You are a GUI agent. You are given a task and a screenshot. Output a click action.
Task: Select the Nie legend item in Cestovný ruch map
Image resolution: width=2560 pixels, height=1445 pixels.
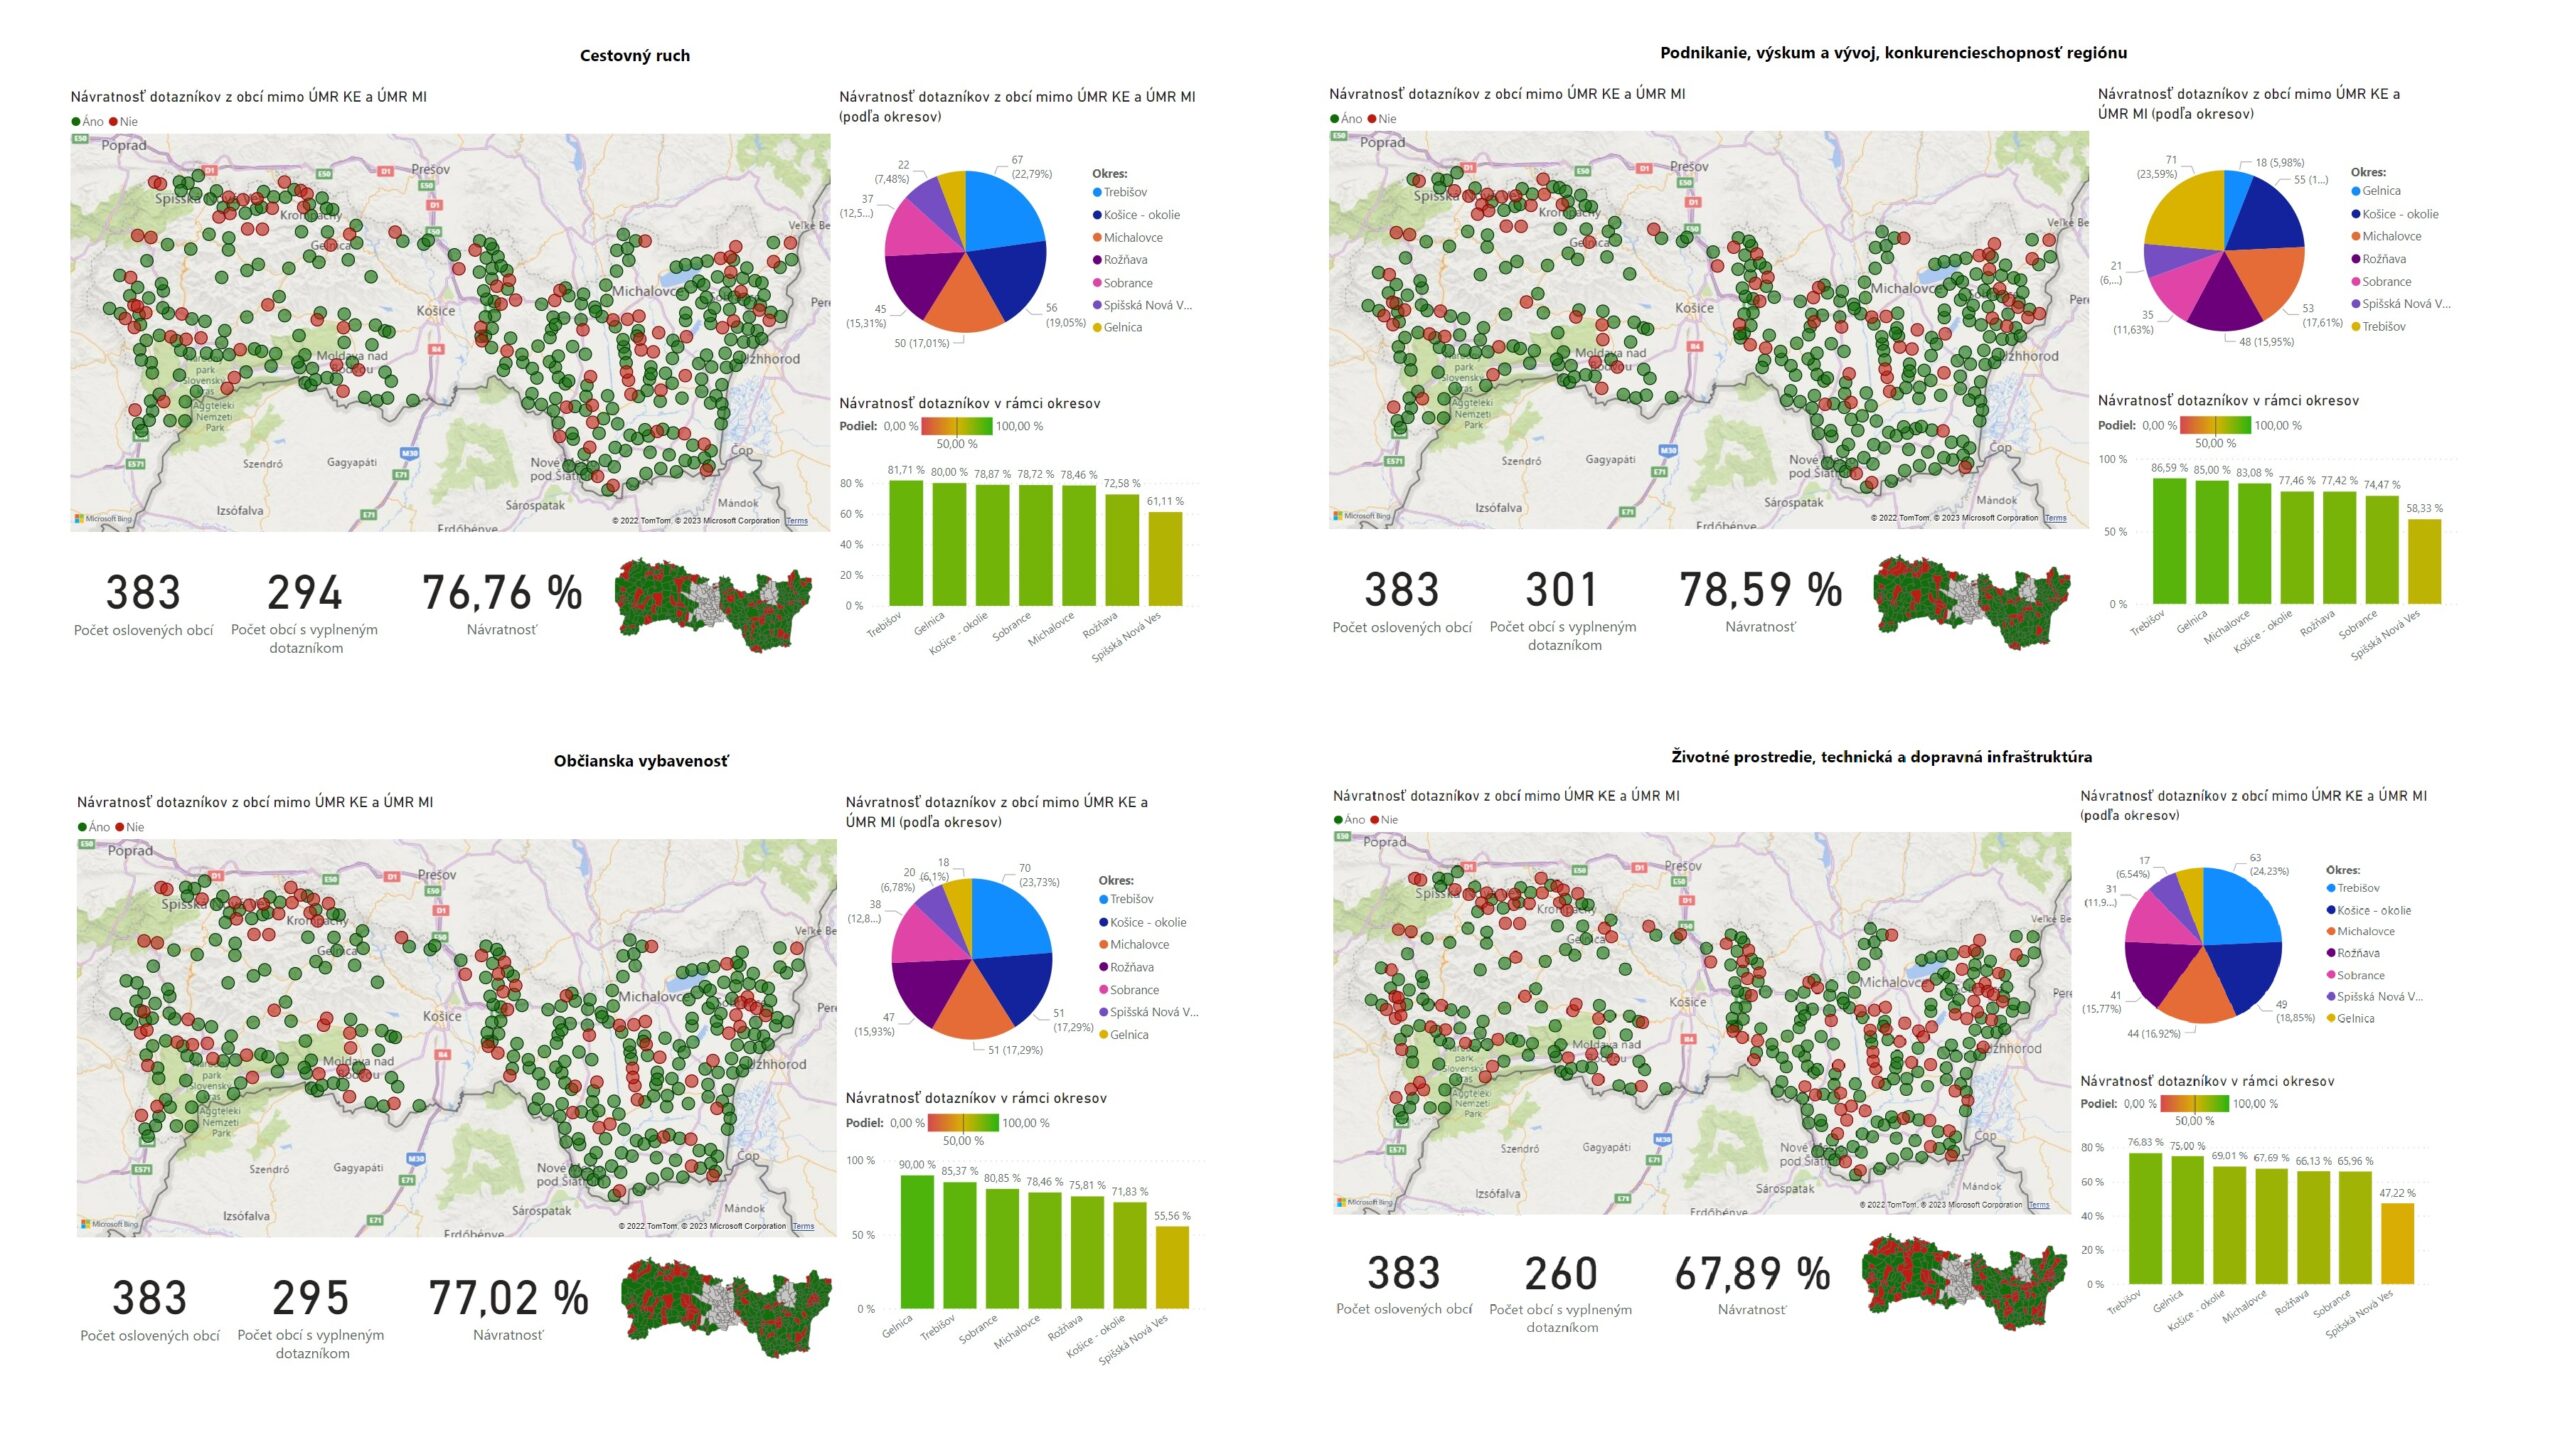(x=124, y=122)
